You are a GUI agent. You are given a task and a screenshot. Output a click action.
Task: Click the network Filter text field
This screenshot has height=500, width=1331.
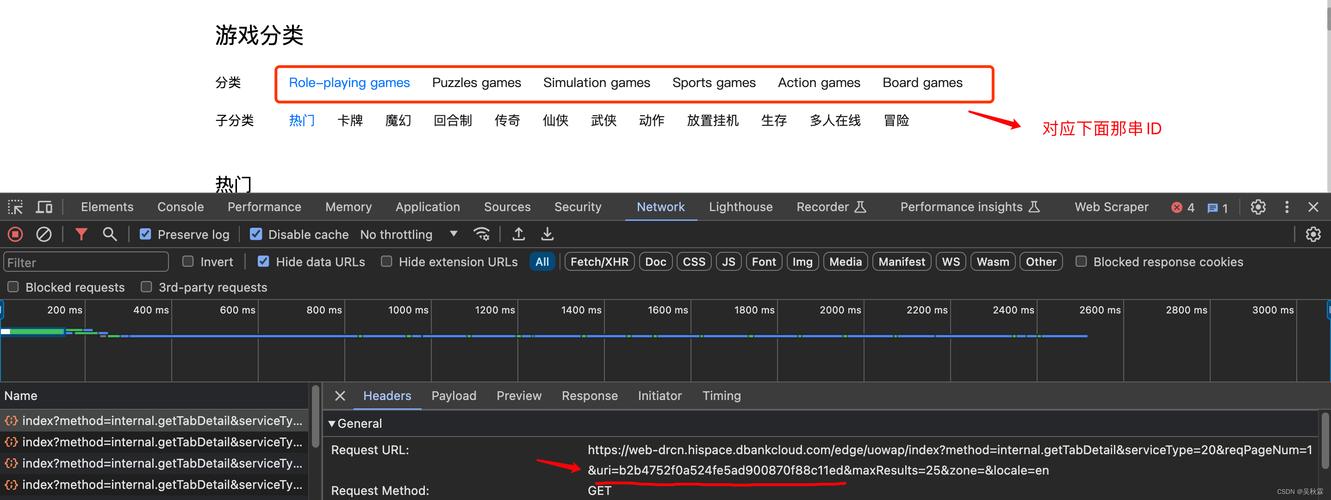[86, 262]
